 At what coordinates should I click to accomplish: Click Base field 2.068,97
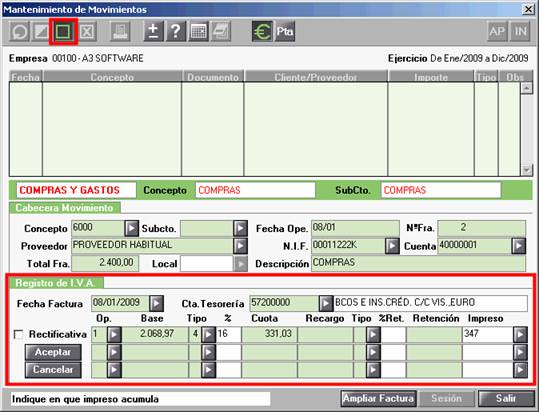click(x=155, y=334)
